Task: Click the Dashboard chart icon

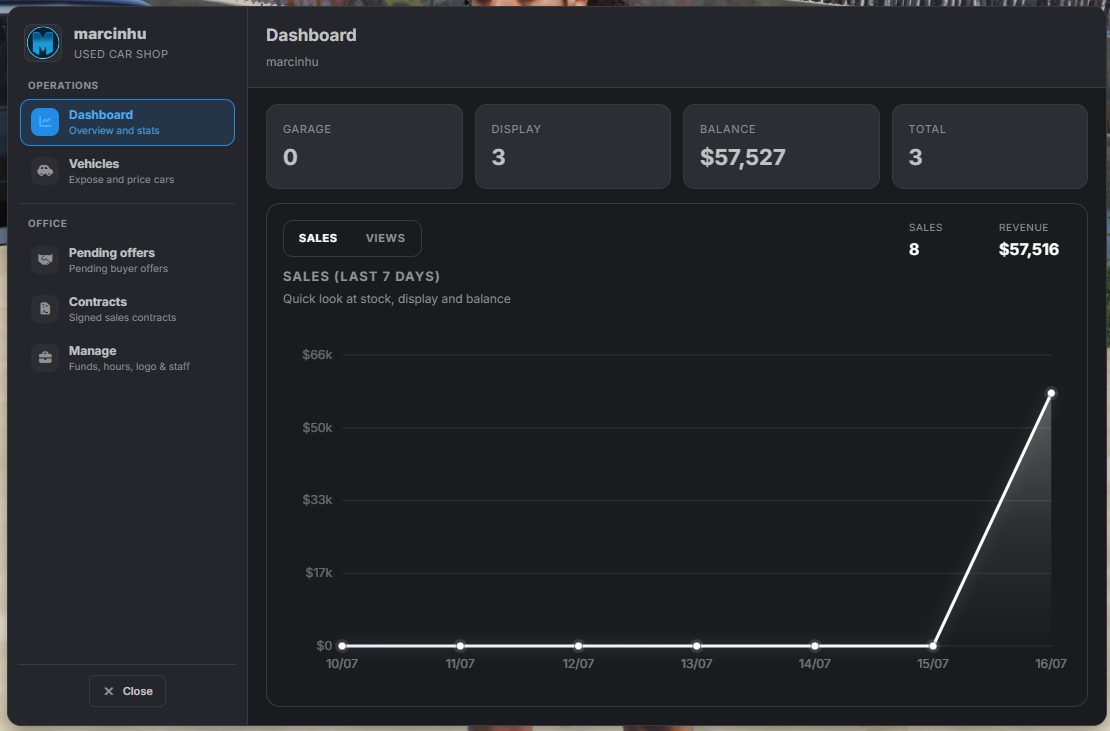Action: click(45, 122)
